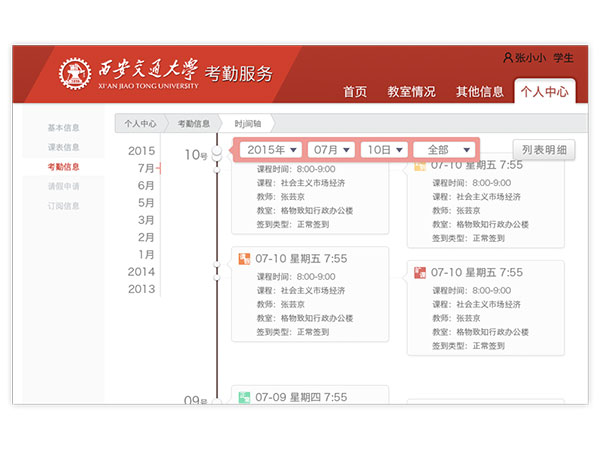
Task: Click the 10号 timeline node circle
Action: (217, 153)
